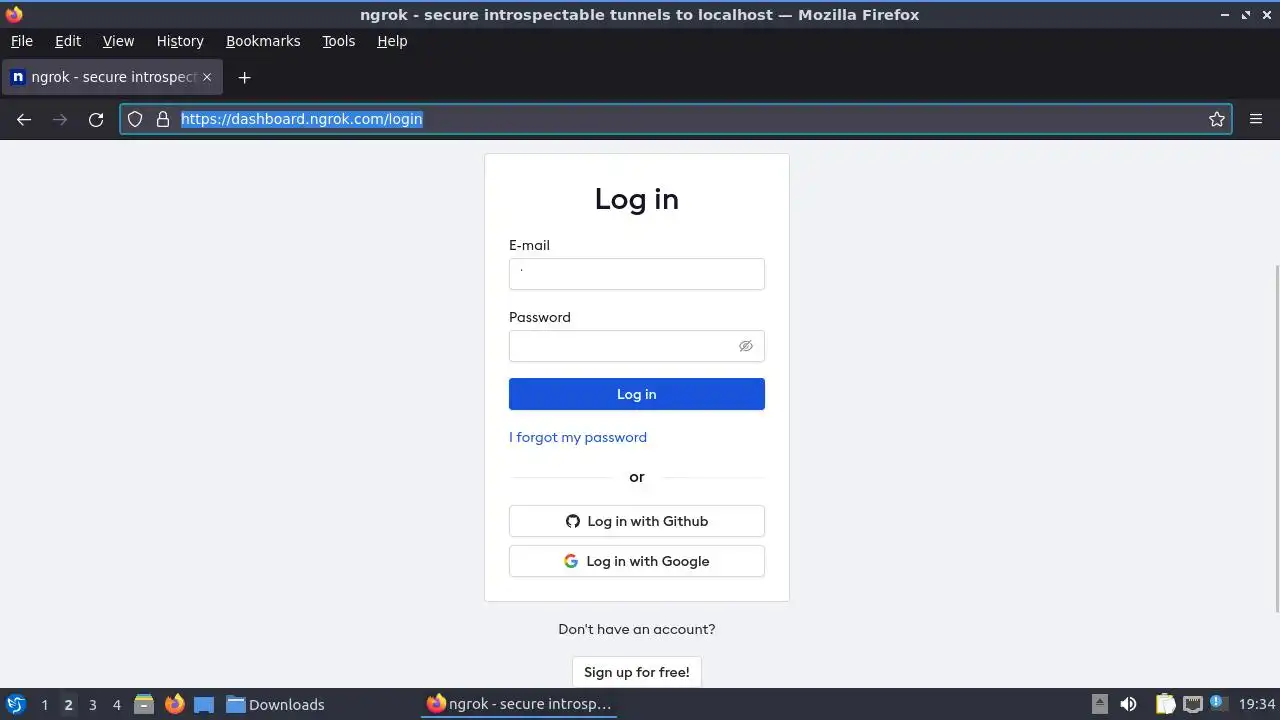Click Sign up for free! button

(x=637, y=672)
